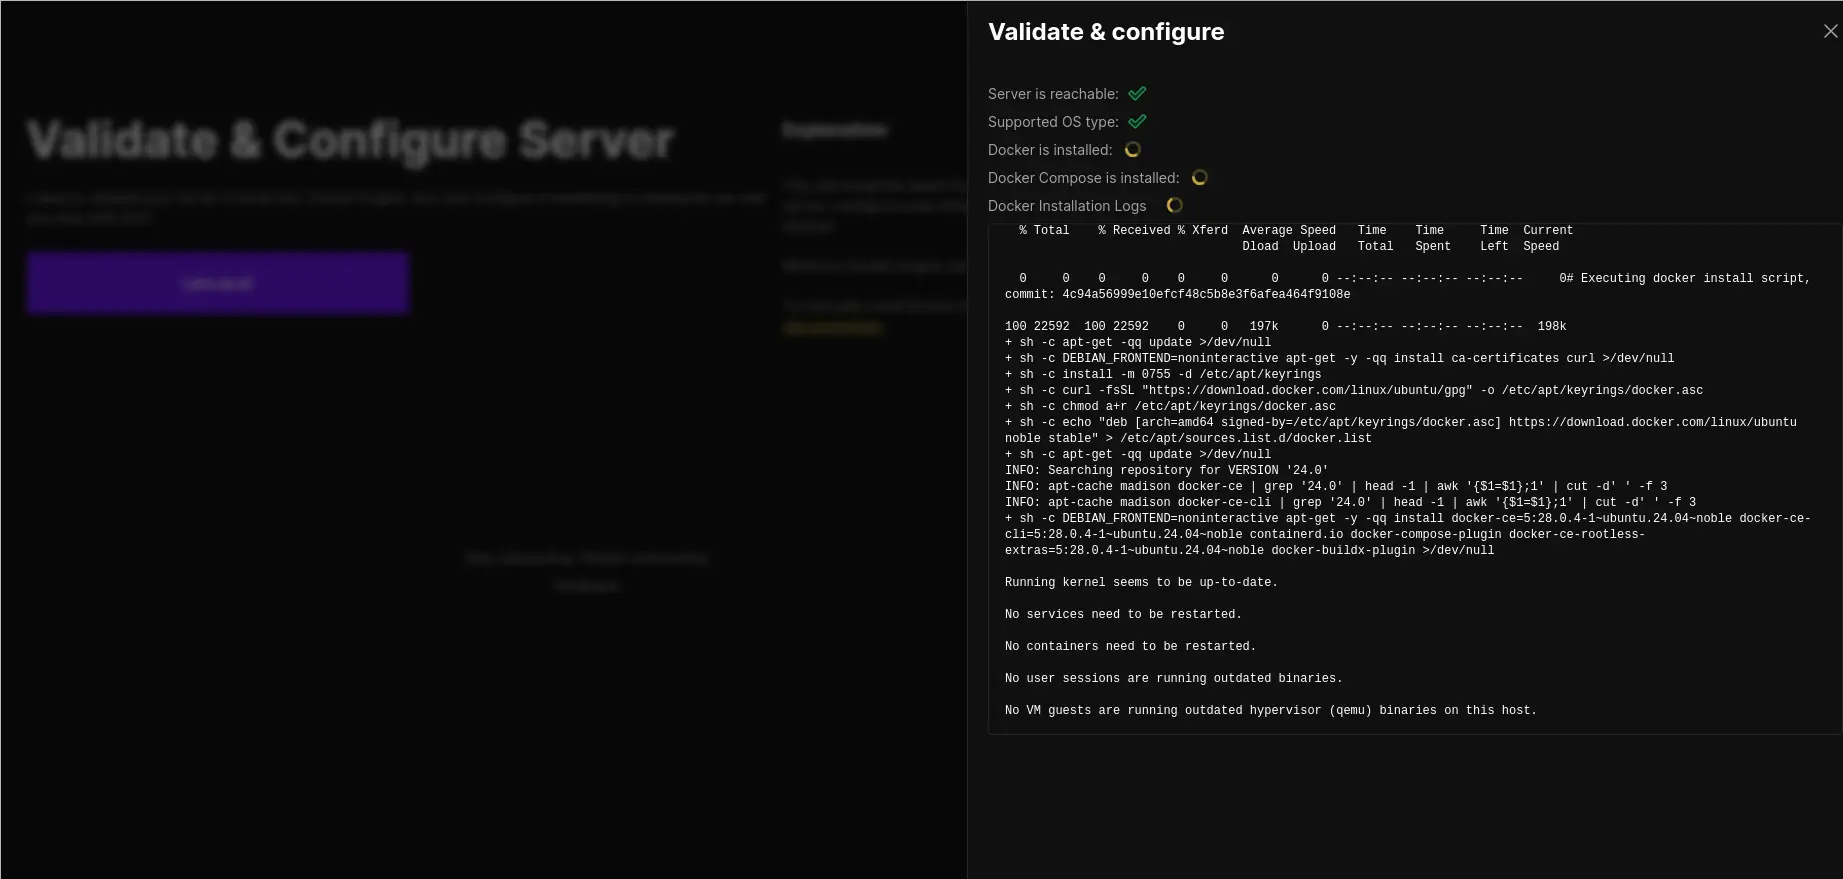Click the log line 'Running kernel seems to be up-to-date.'

[x=1141, y=582]
